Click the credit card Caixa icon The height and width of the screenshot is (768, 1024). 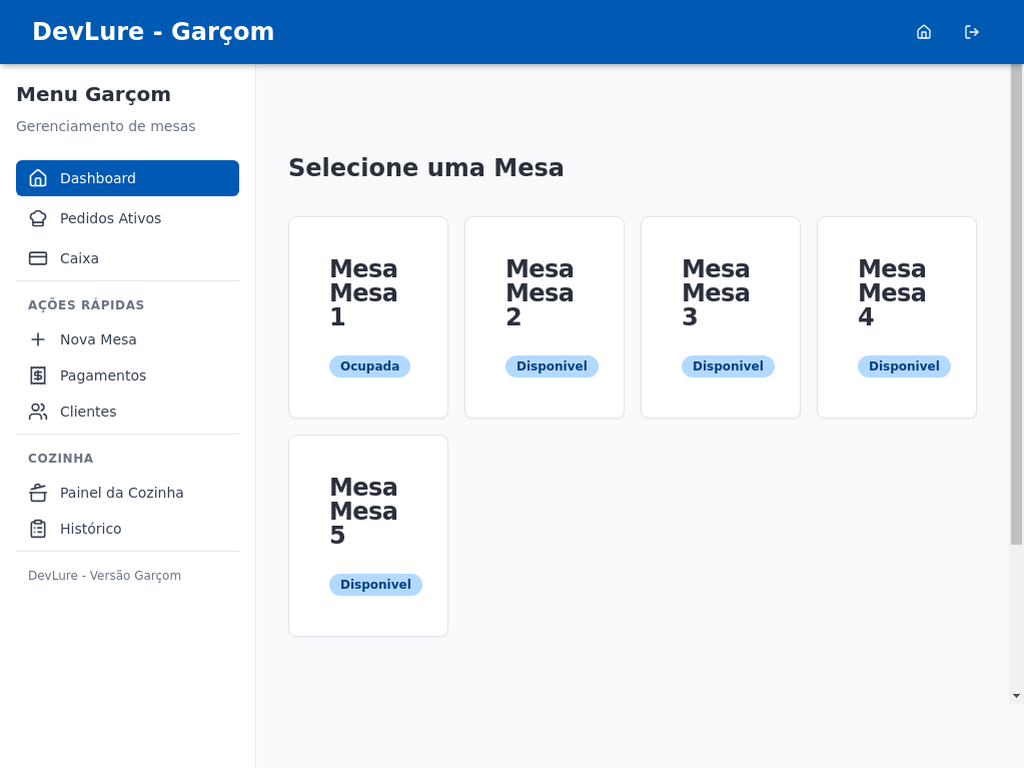pos(38,258)
